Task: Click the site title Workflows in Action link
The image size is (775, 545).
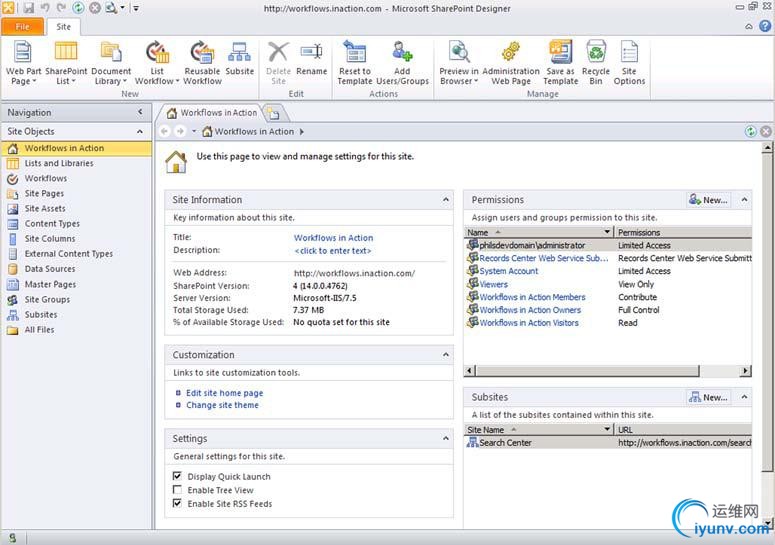Action: point(333,238)
